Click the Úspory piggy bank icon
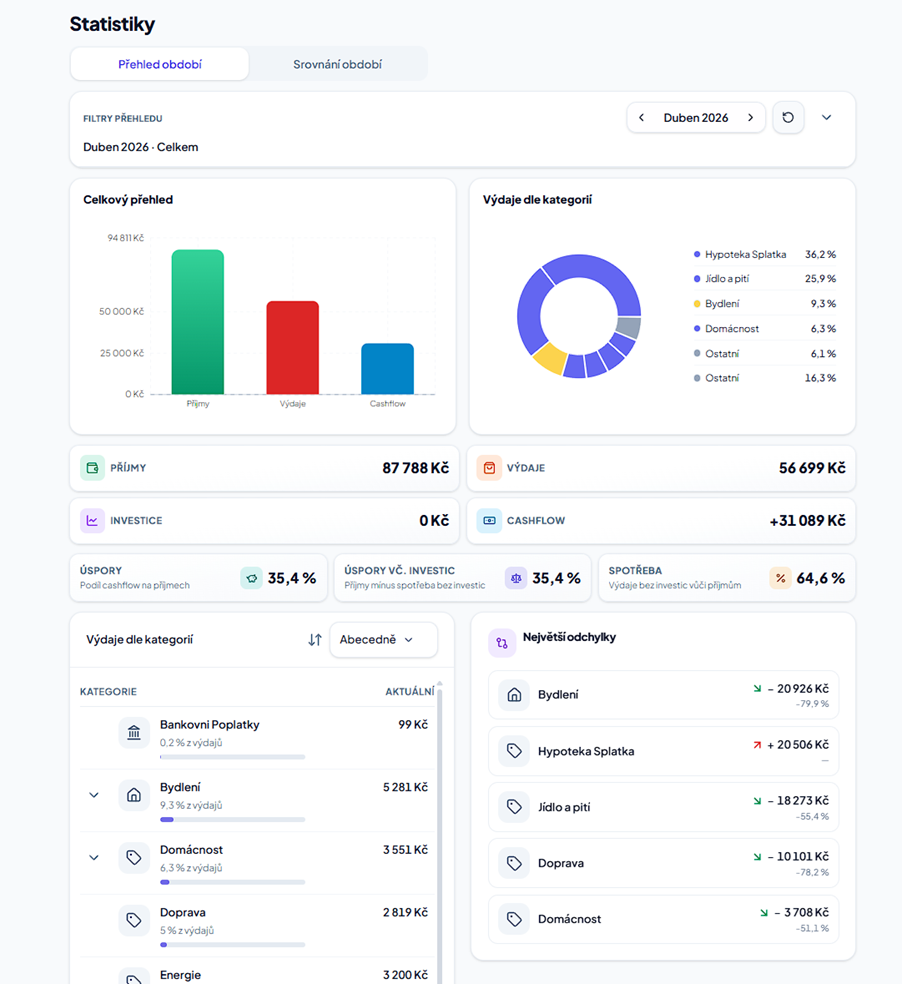The image size is (902, 984). point(251,578)
